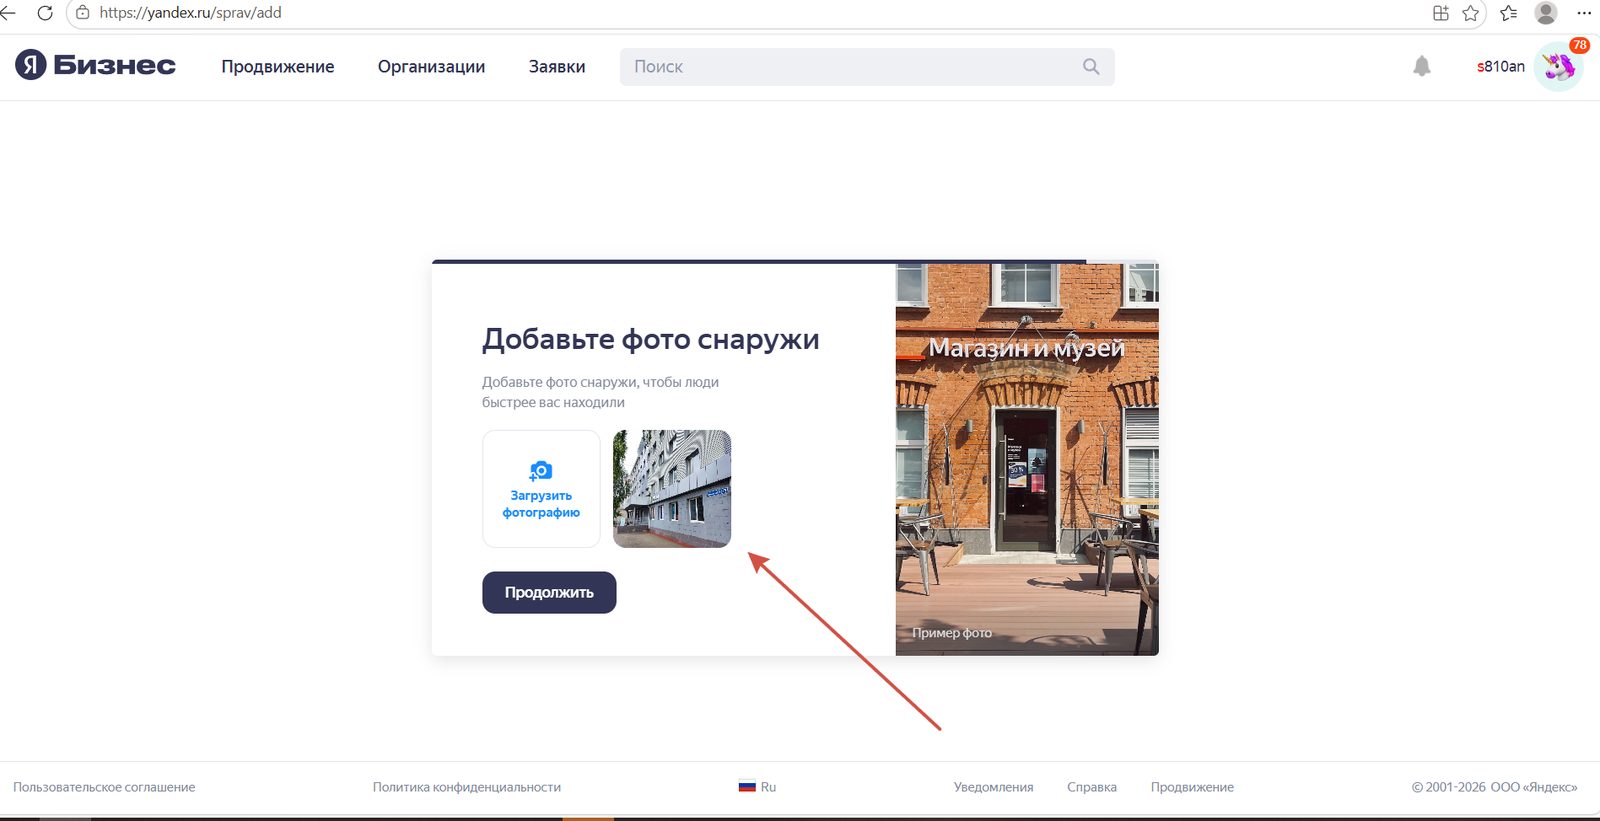Open browser settings ellipsis menu
Viewport: 1600px width, 821px height.
tap(1584, 13)
